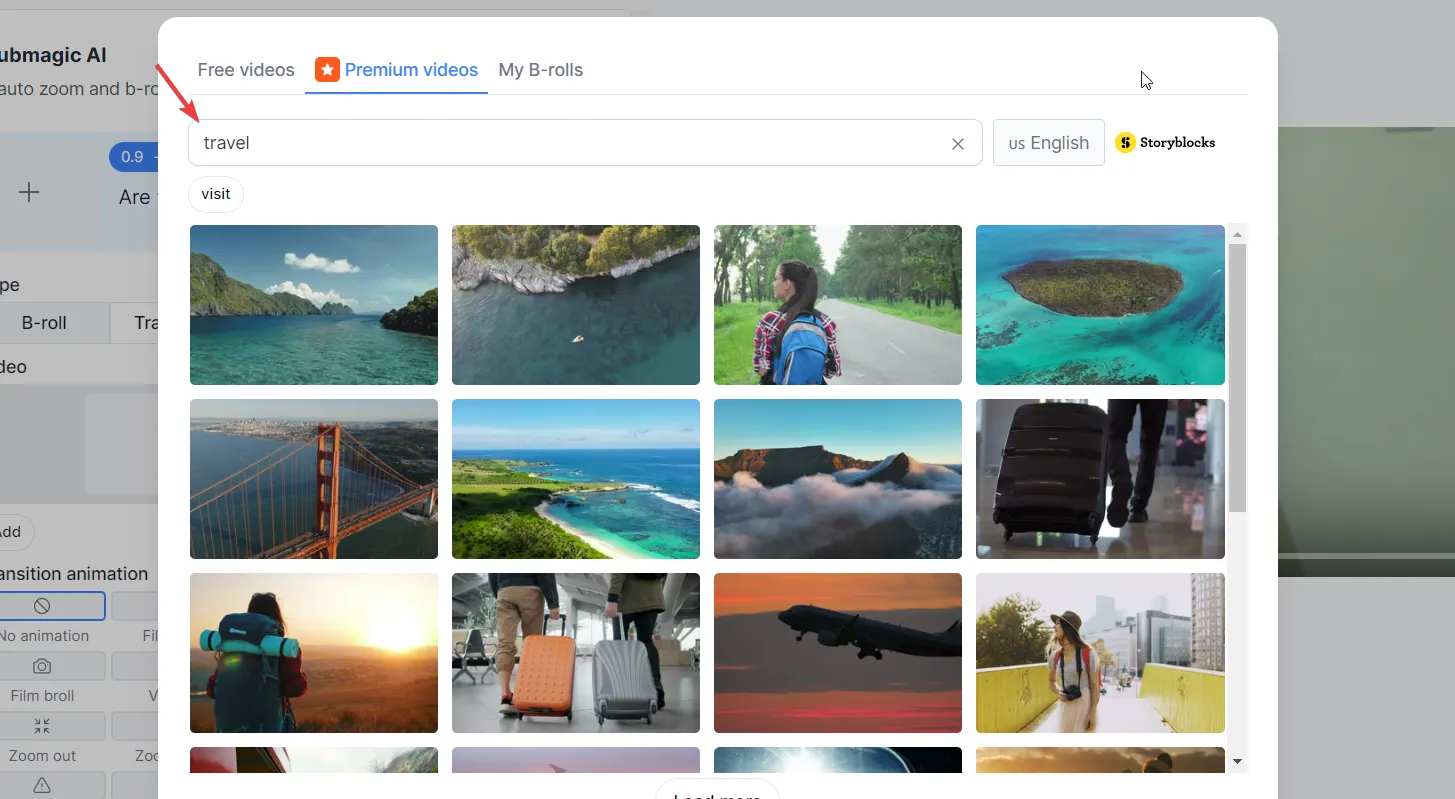The height and width of the screenshot is (799, 1455).
Task: Clear the search text with the X icon
Action: tap(958, 144)
